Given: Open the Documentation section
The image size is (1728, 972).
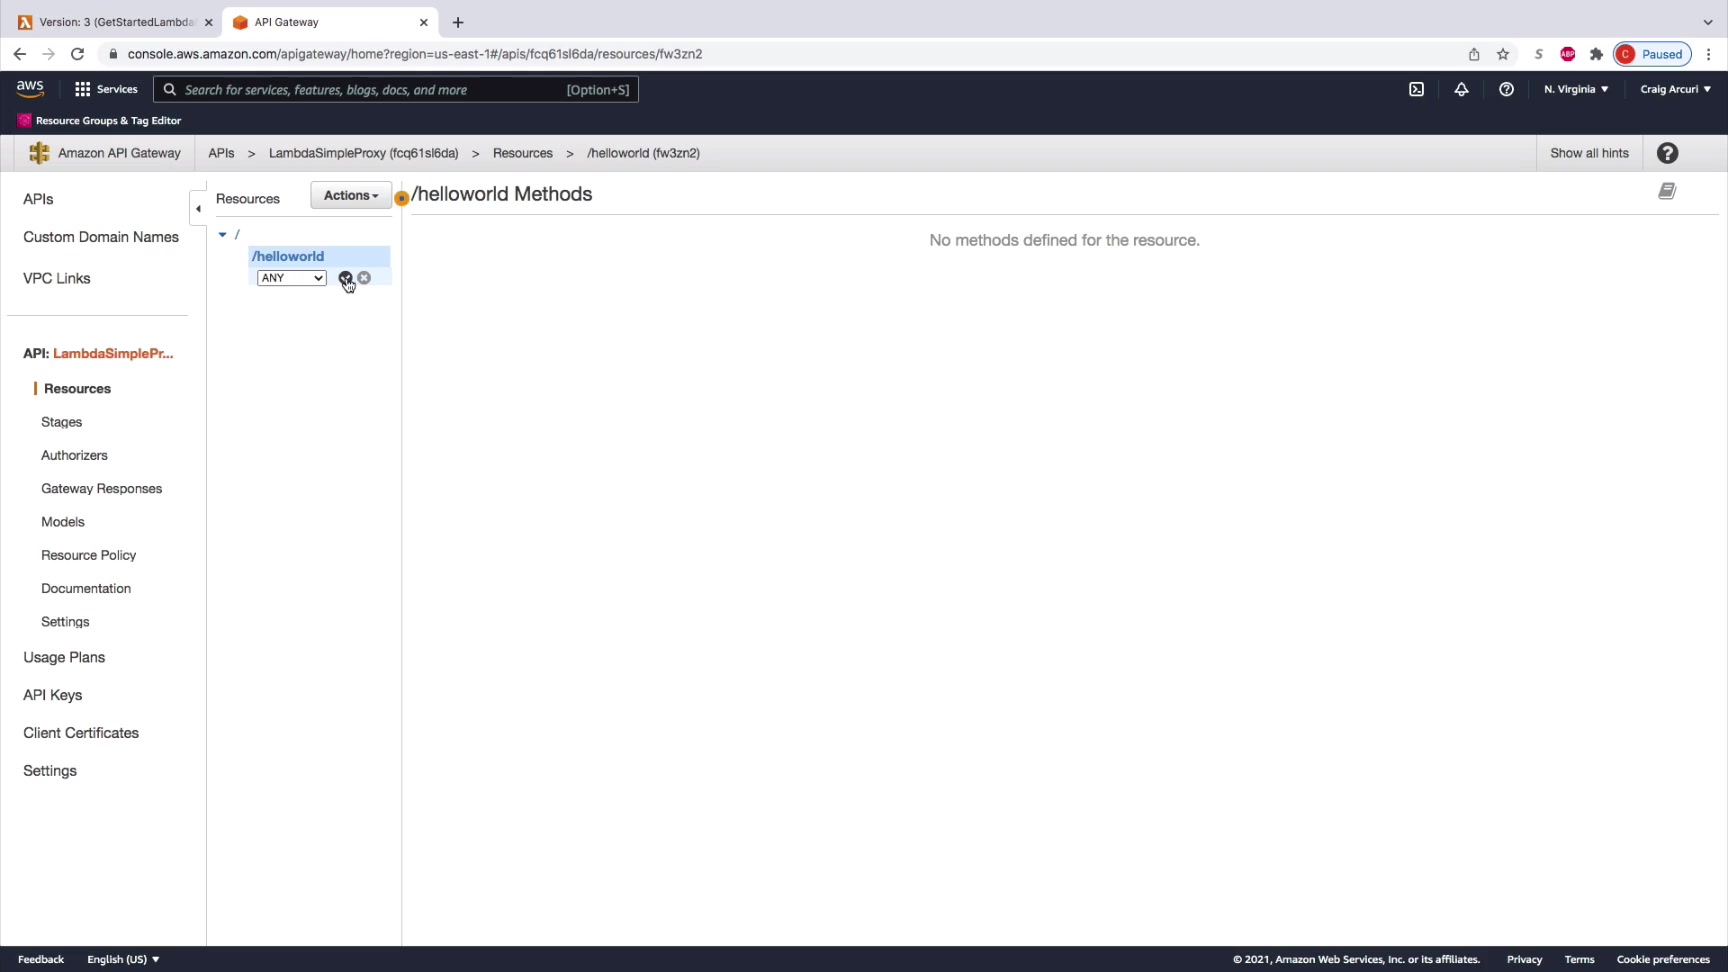Looking at the screenshot, I should click(x=86, y=588).
